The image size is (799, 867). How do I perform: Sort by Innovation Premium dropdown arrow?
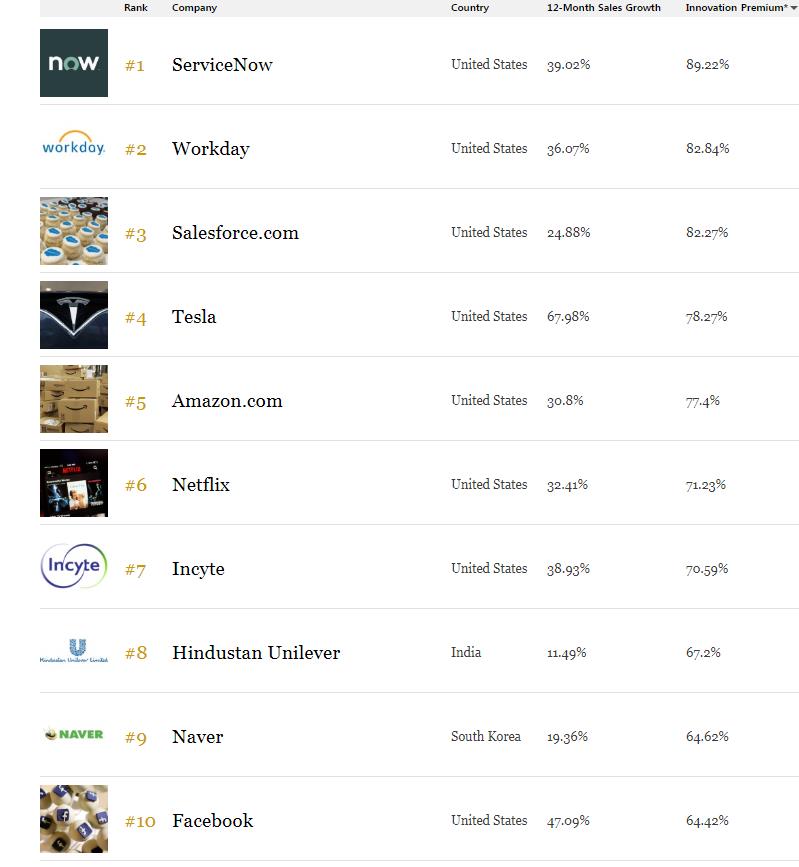(x=794, y=8)
